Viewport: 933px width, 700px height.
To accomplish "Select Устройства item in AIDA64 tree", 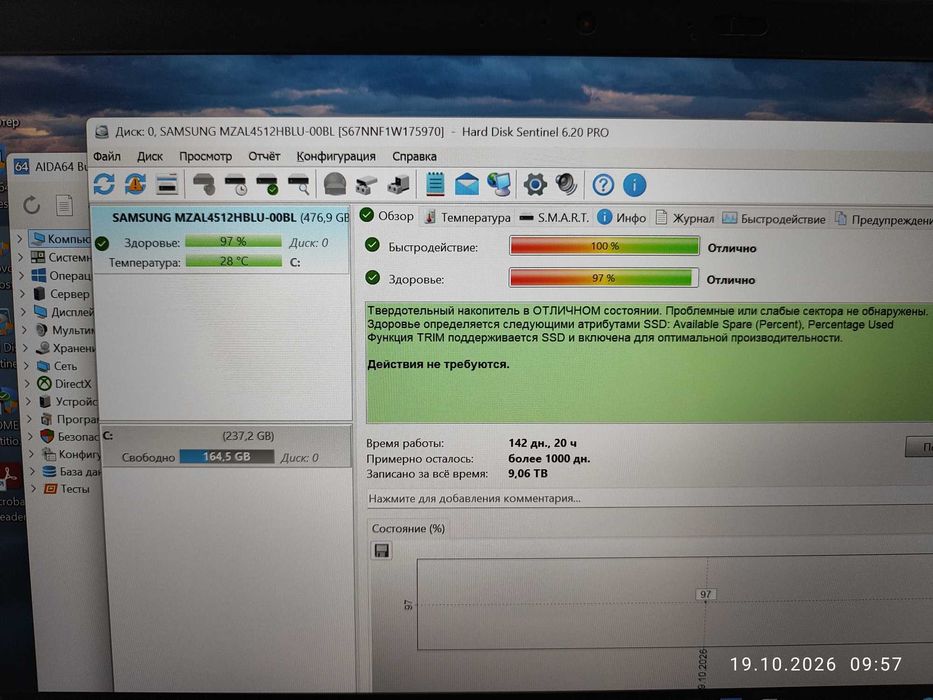I will [68, 402].
